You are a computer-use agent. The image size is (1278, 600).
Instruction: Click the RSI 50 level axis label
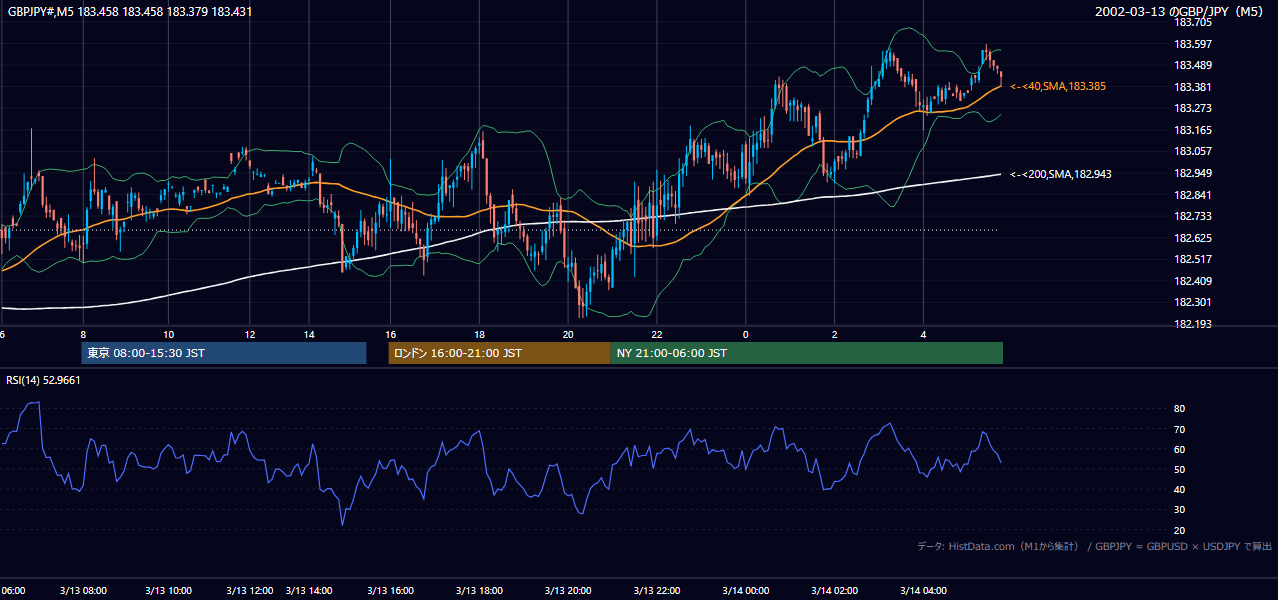(x=1179, y=469)
